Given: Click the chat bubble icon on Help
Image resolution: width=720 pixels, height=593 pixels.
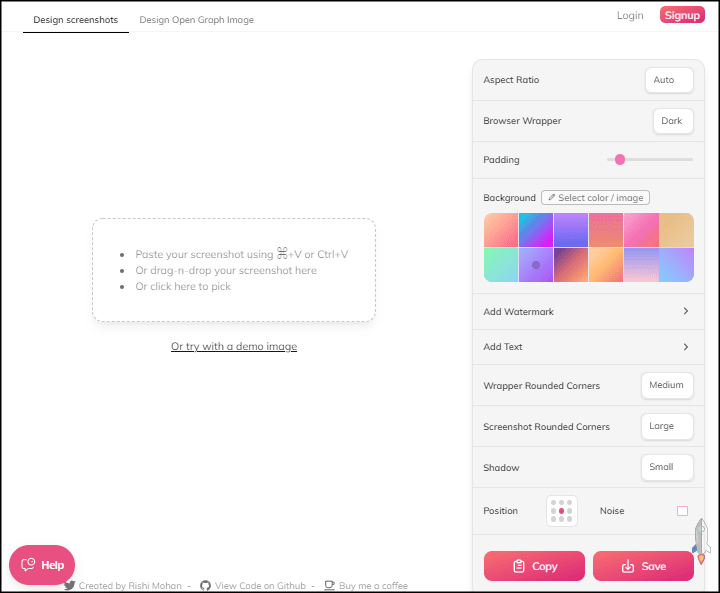Looking at the screenshot, I should 28,565.
